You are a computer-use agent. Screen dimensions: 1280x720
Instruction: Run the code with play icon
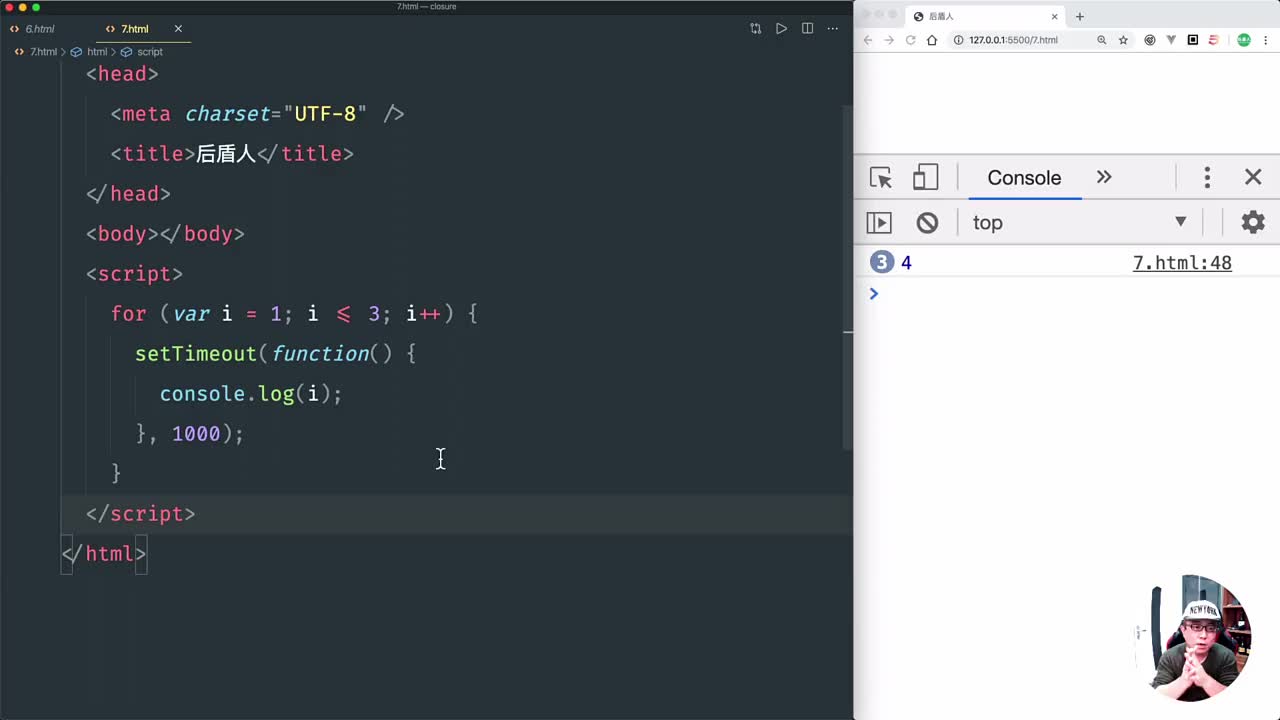pos(781,29)
